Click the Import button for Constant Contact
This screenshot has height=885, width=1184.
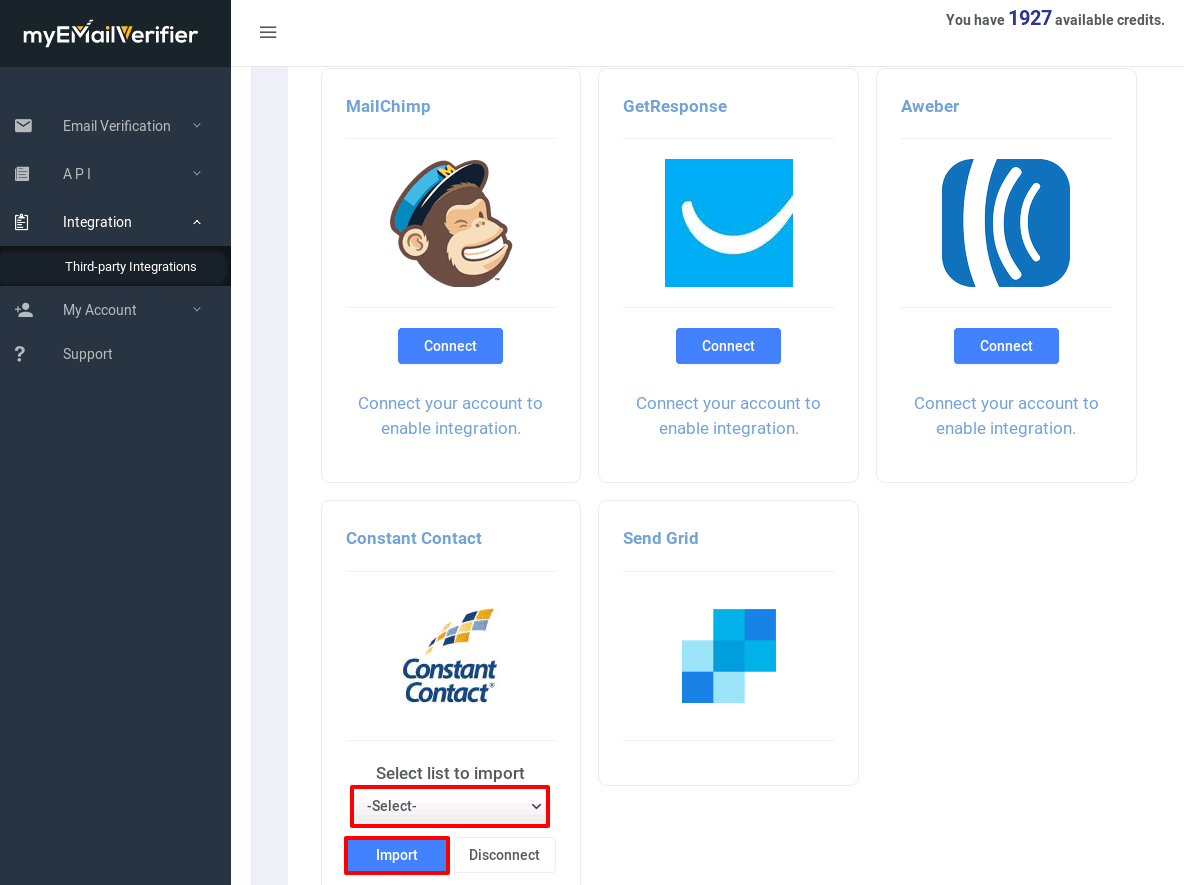pyautogui.click(x=396, y=855)
